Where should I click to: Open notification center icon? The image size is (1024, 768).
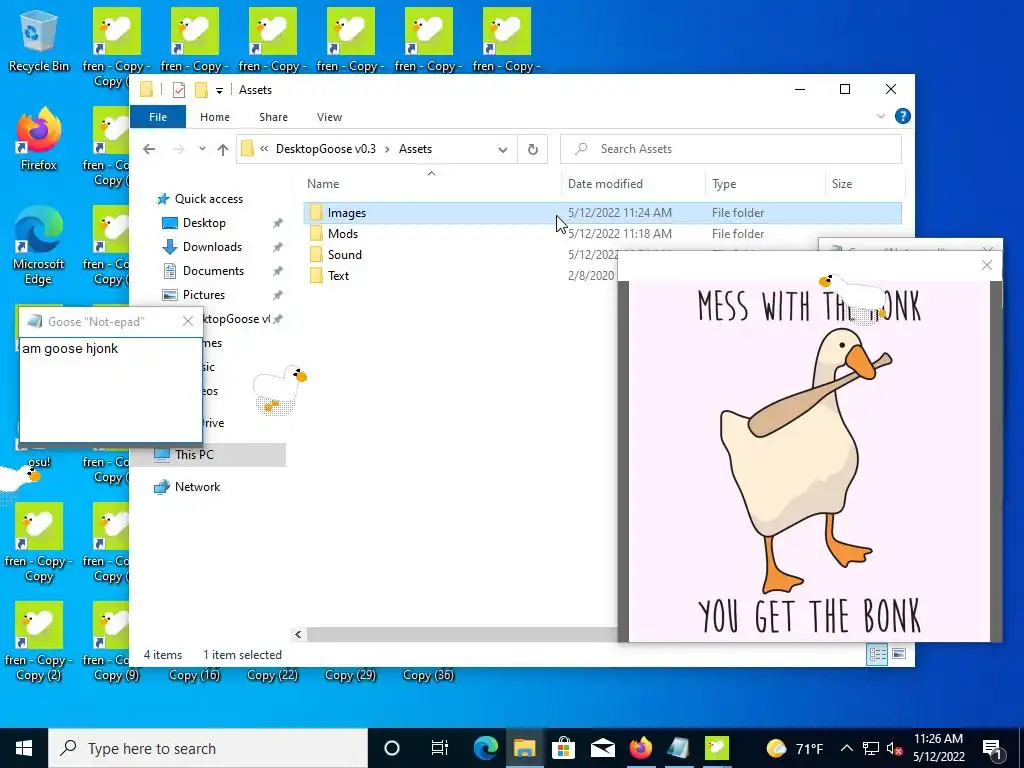pyautogui.click(x=992, y=748)
